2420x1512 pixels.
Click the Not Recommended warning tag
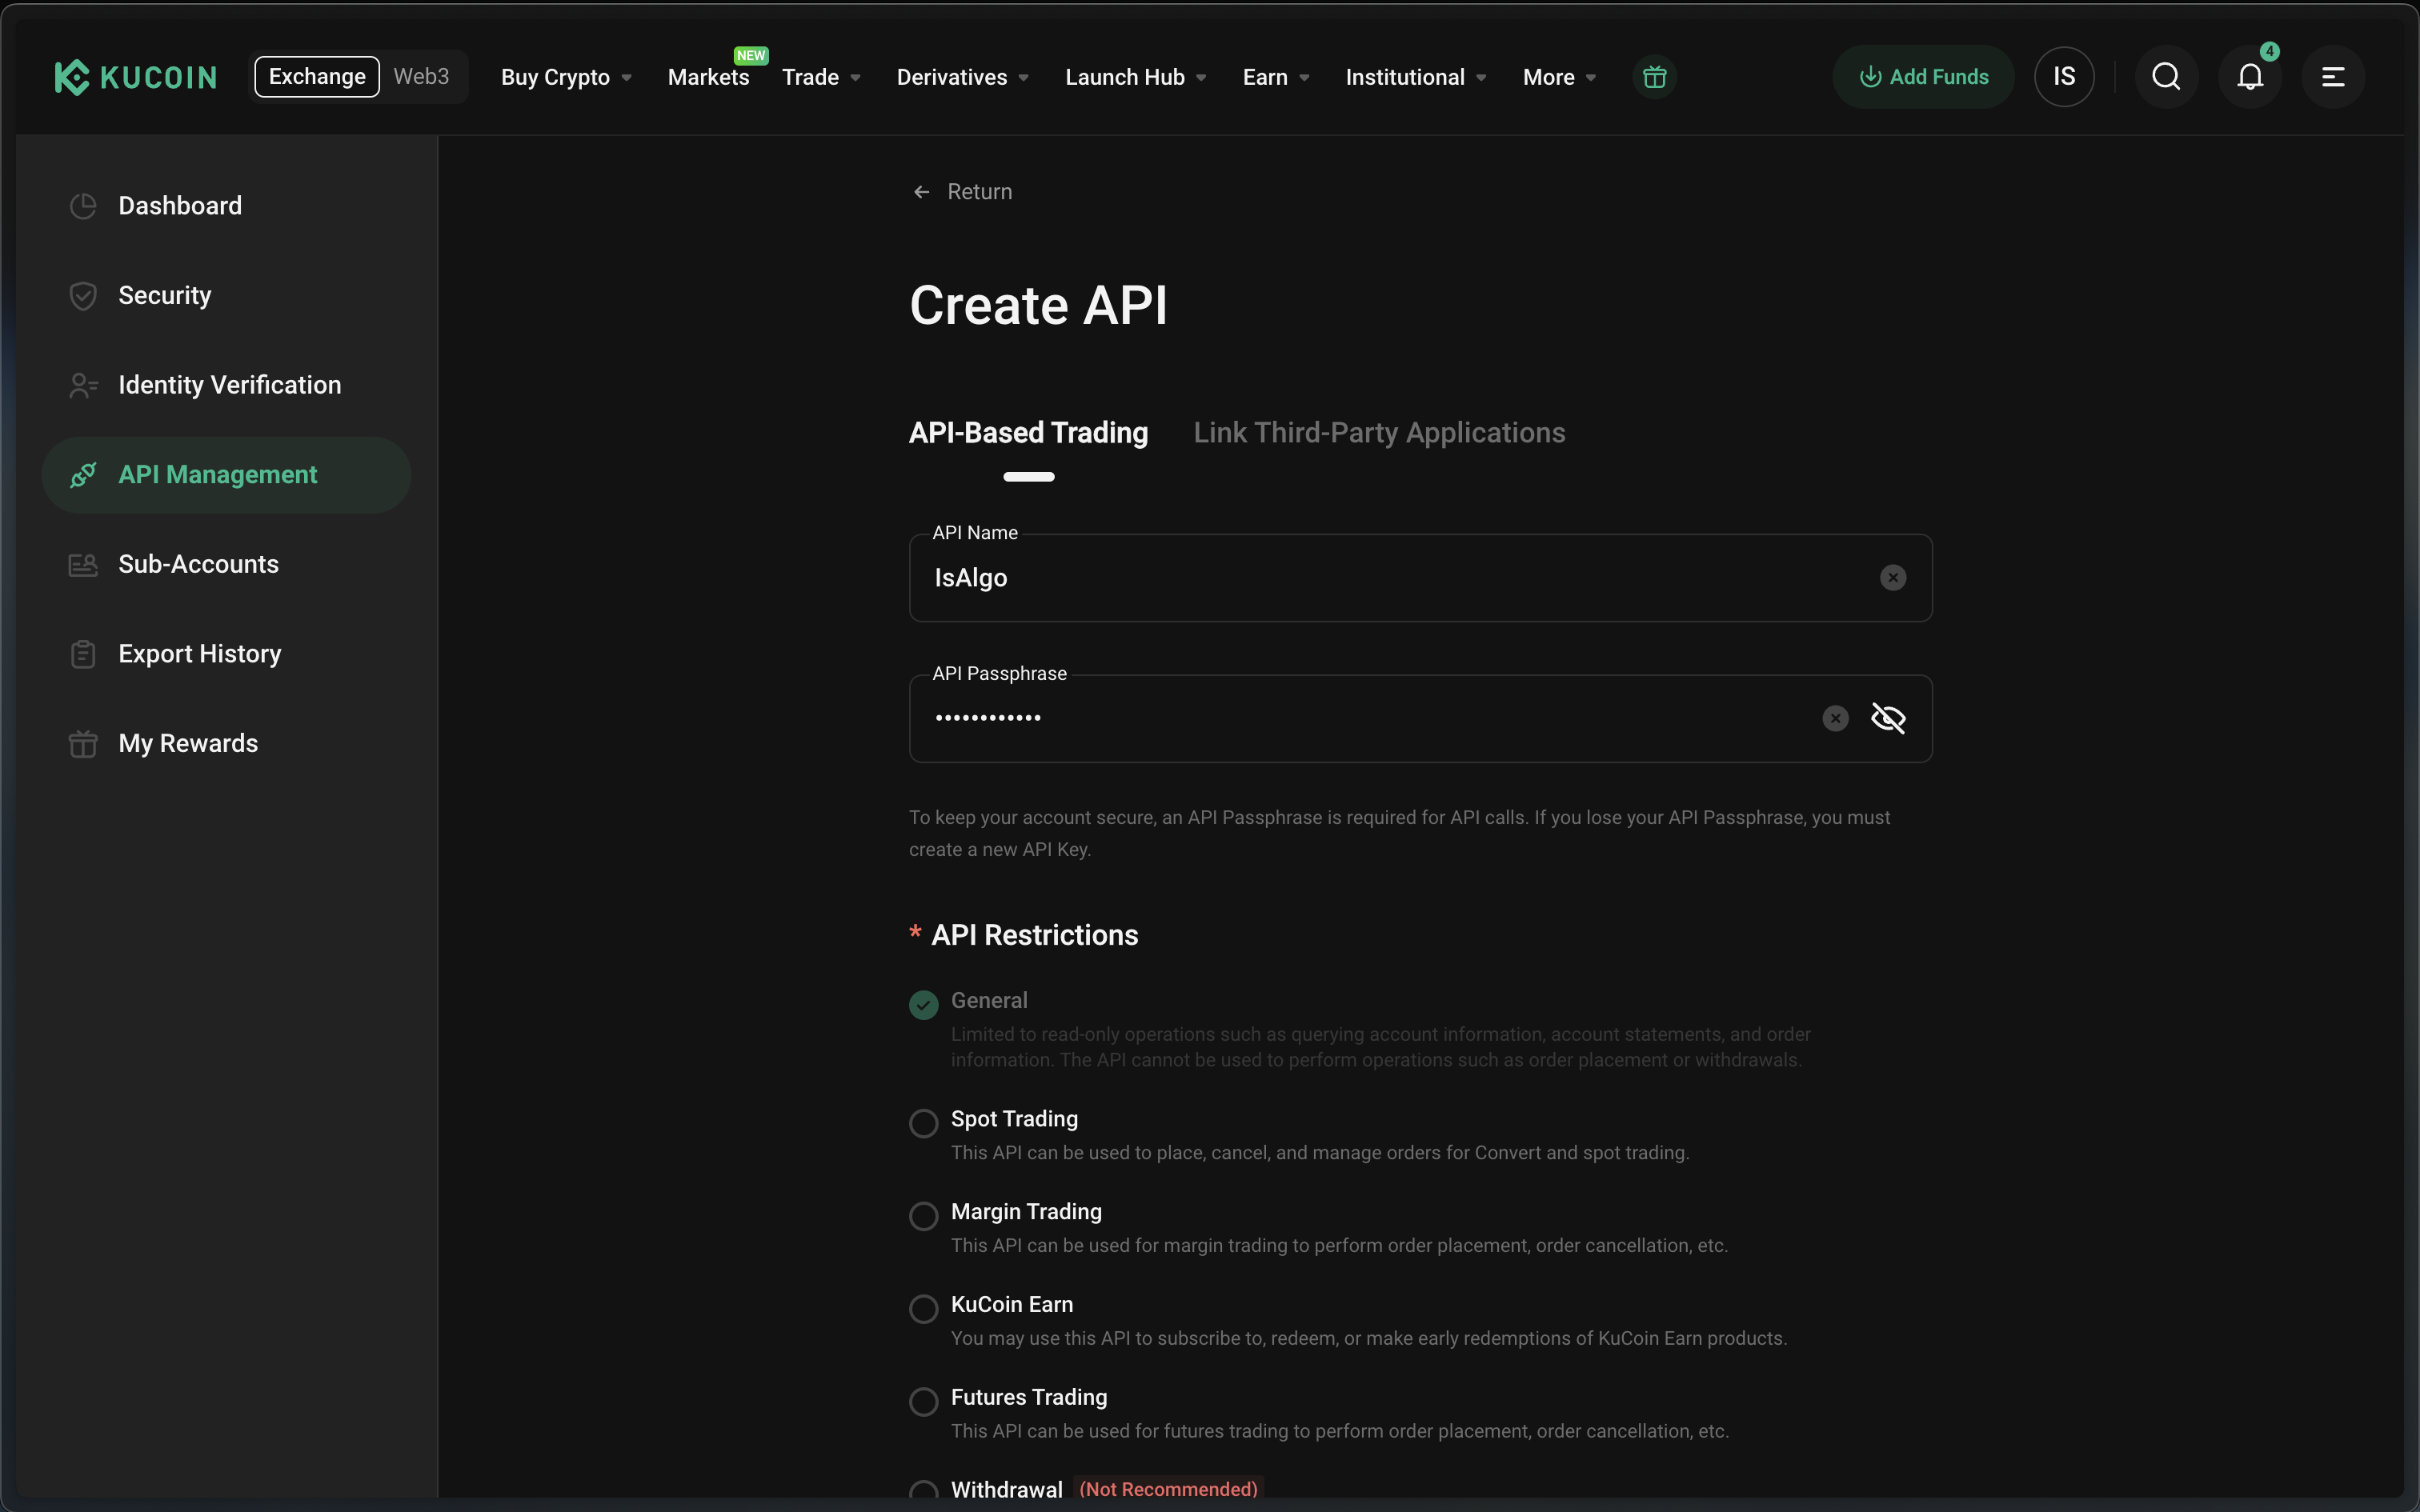pyautogui.click(x=1168, y=1489)
